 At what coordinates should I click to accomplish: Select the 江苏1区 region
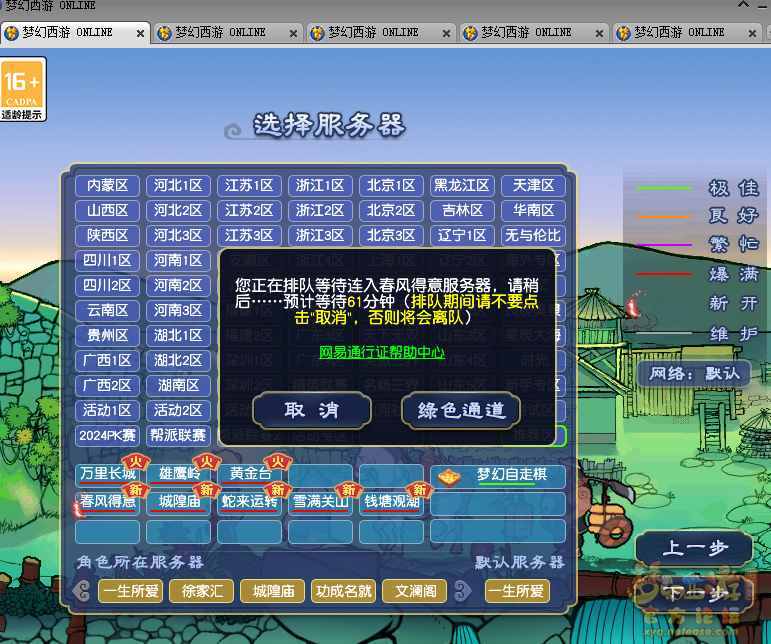click(249, 185)
